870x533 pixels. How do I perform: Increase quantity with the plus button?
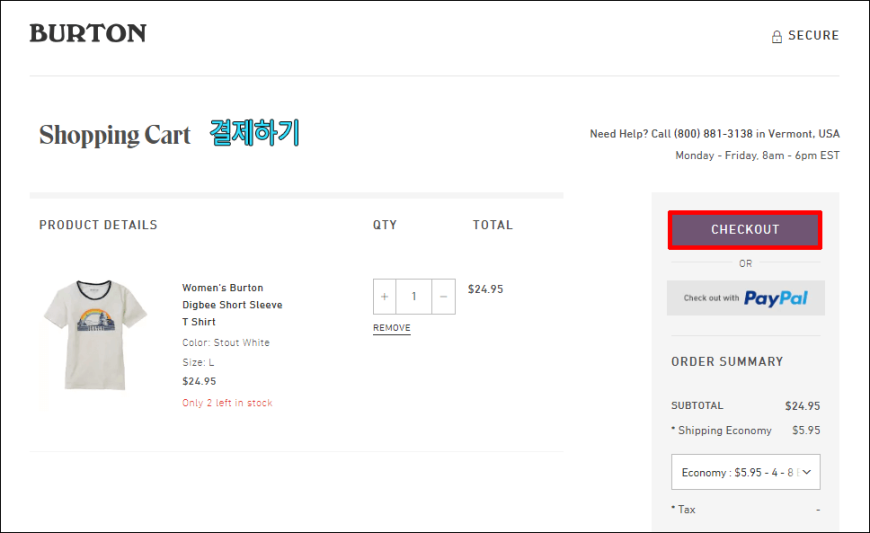point(385,297)
